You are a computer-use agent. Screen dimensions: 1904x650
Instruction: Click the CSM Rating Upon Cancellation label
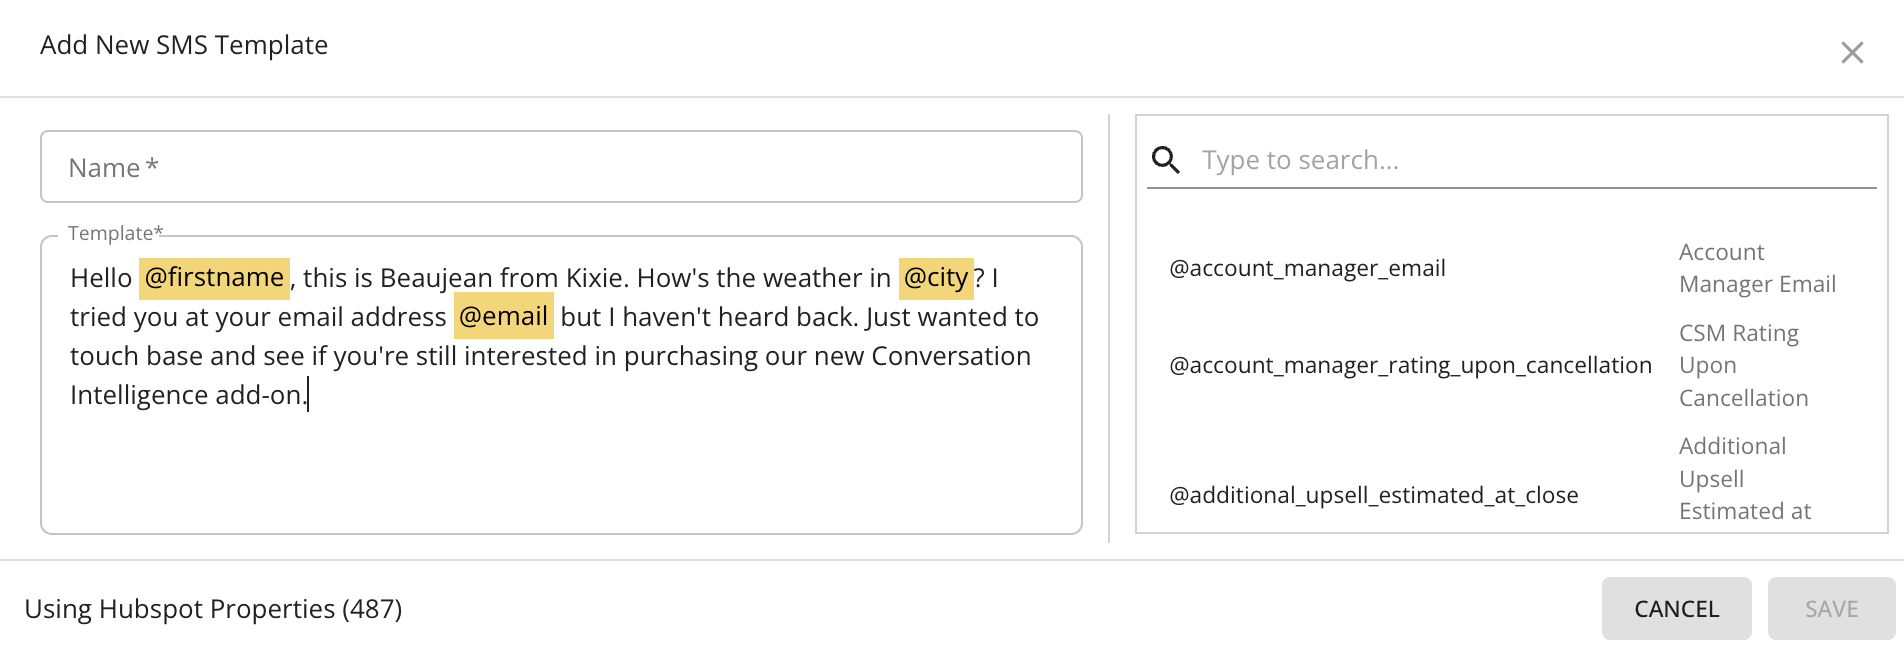tap(1743, 365)
